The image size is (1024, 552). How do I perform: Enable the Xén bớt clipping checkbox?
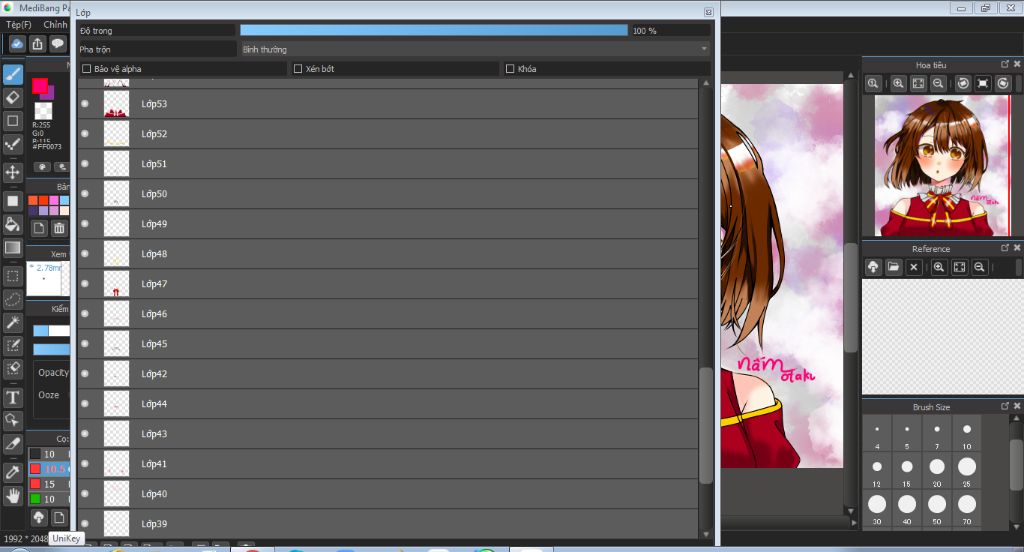point(298,69)
